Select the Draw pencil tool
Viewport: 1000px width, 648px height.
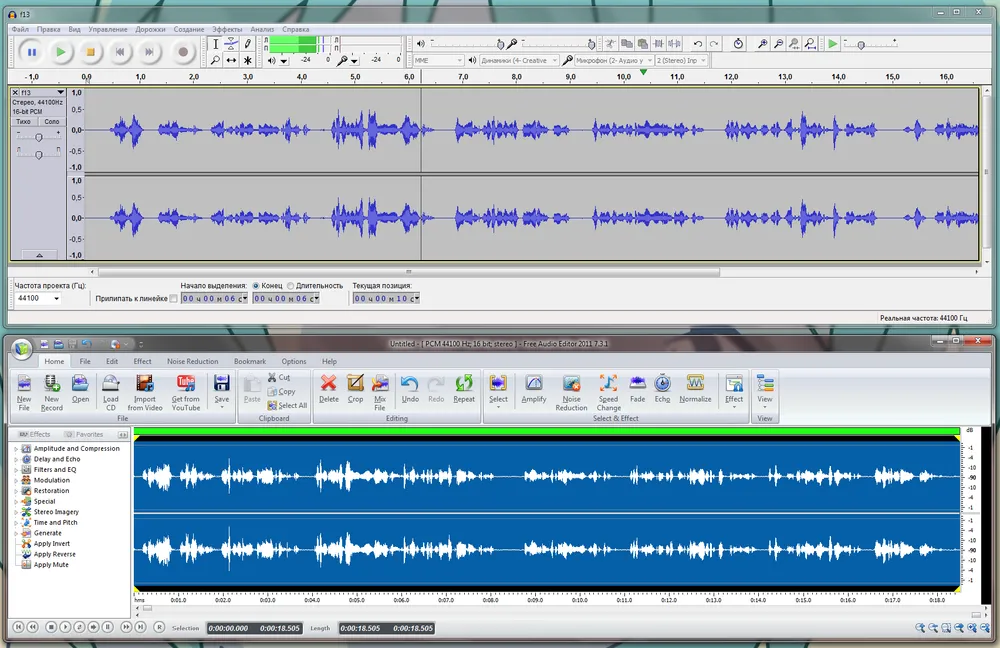pyautogui.click(x=248, y=44)
